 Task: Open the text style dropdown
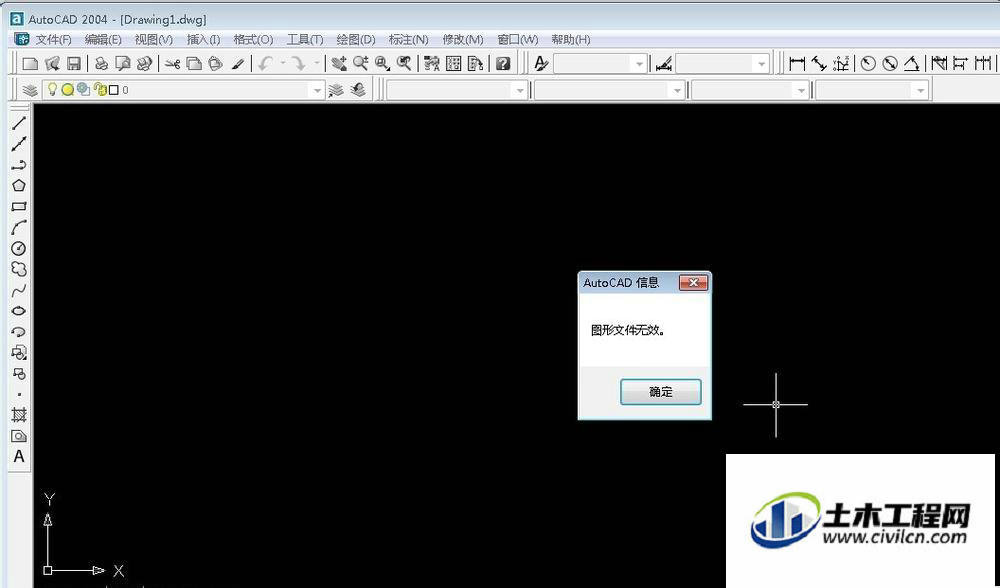639,64
